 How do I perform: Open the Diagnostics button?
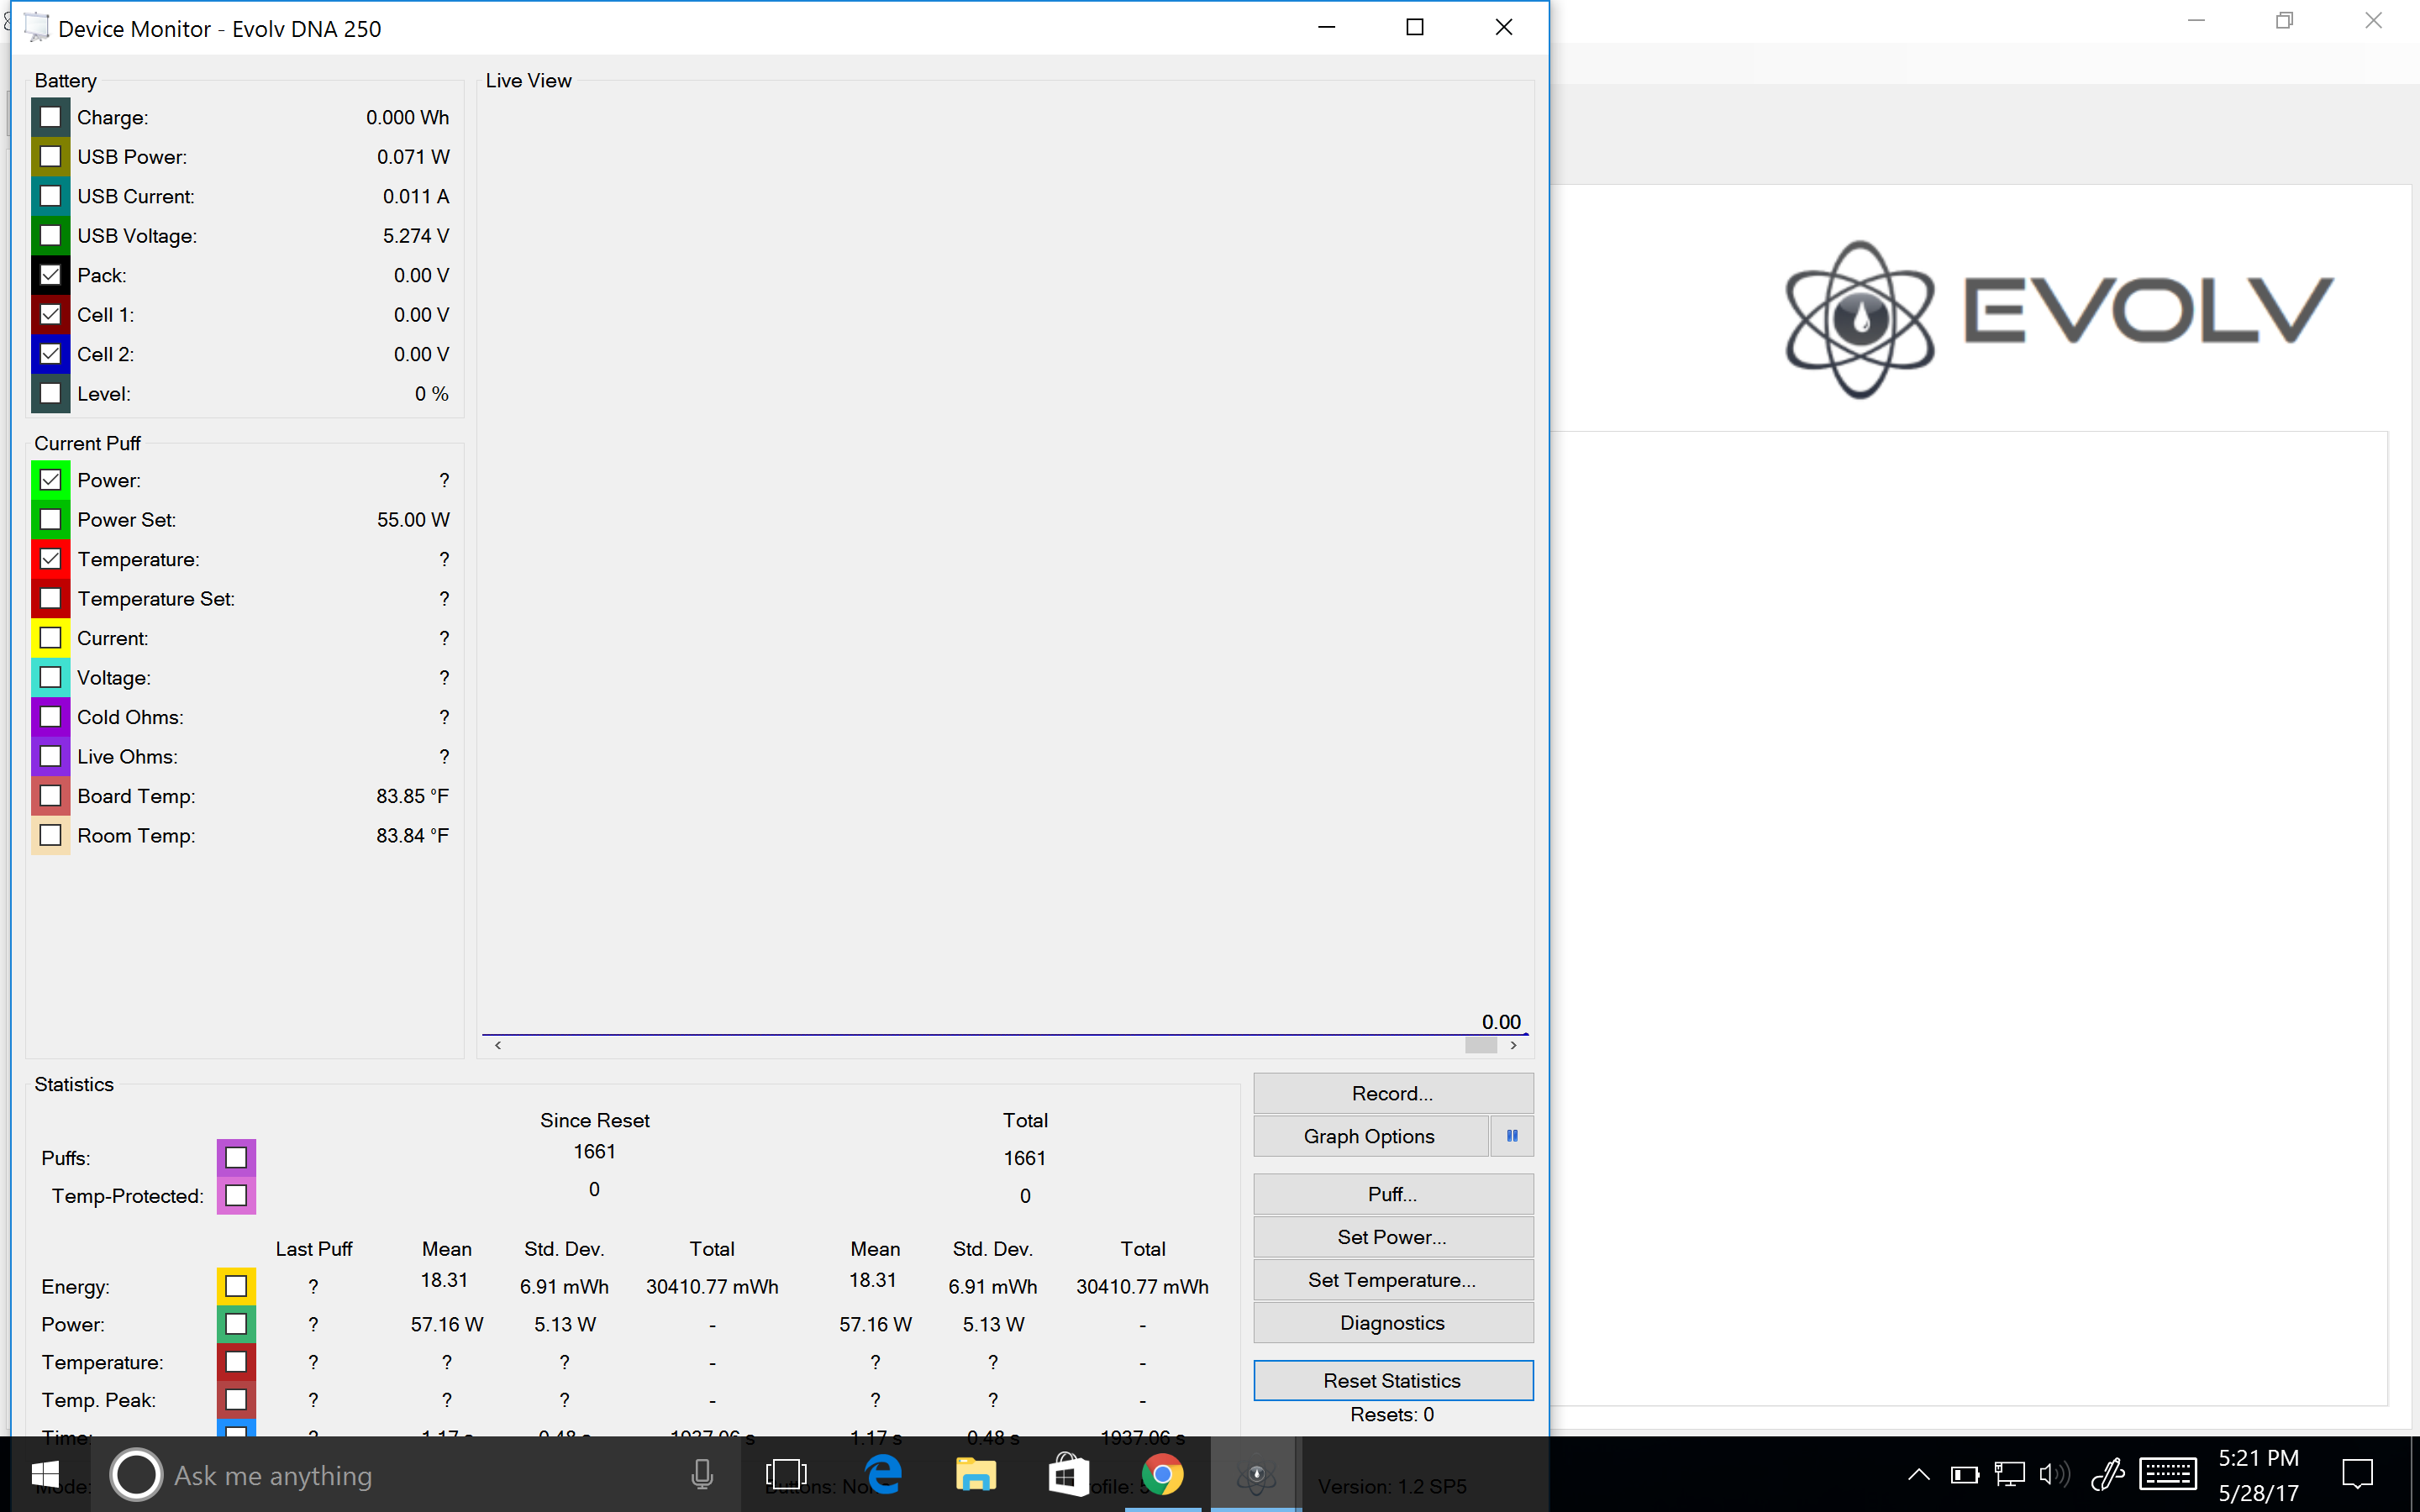[x=1392, y=1323]
